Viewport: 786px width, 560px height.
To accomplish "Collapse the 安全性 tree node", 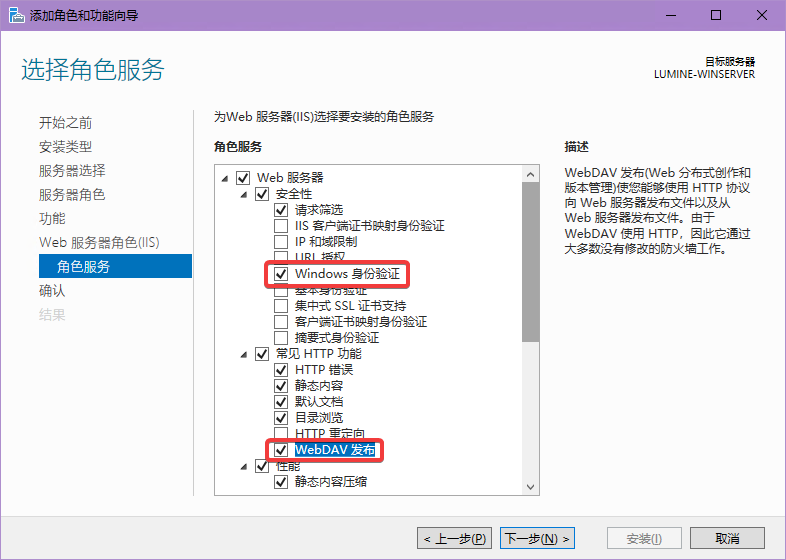I will point(243,194).
